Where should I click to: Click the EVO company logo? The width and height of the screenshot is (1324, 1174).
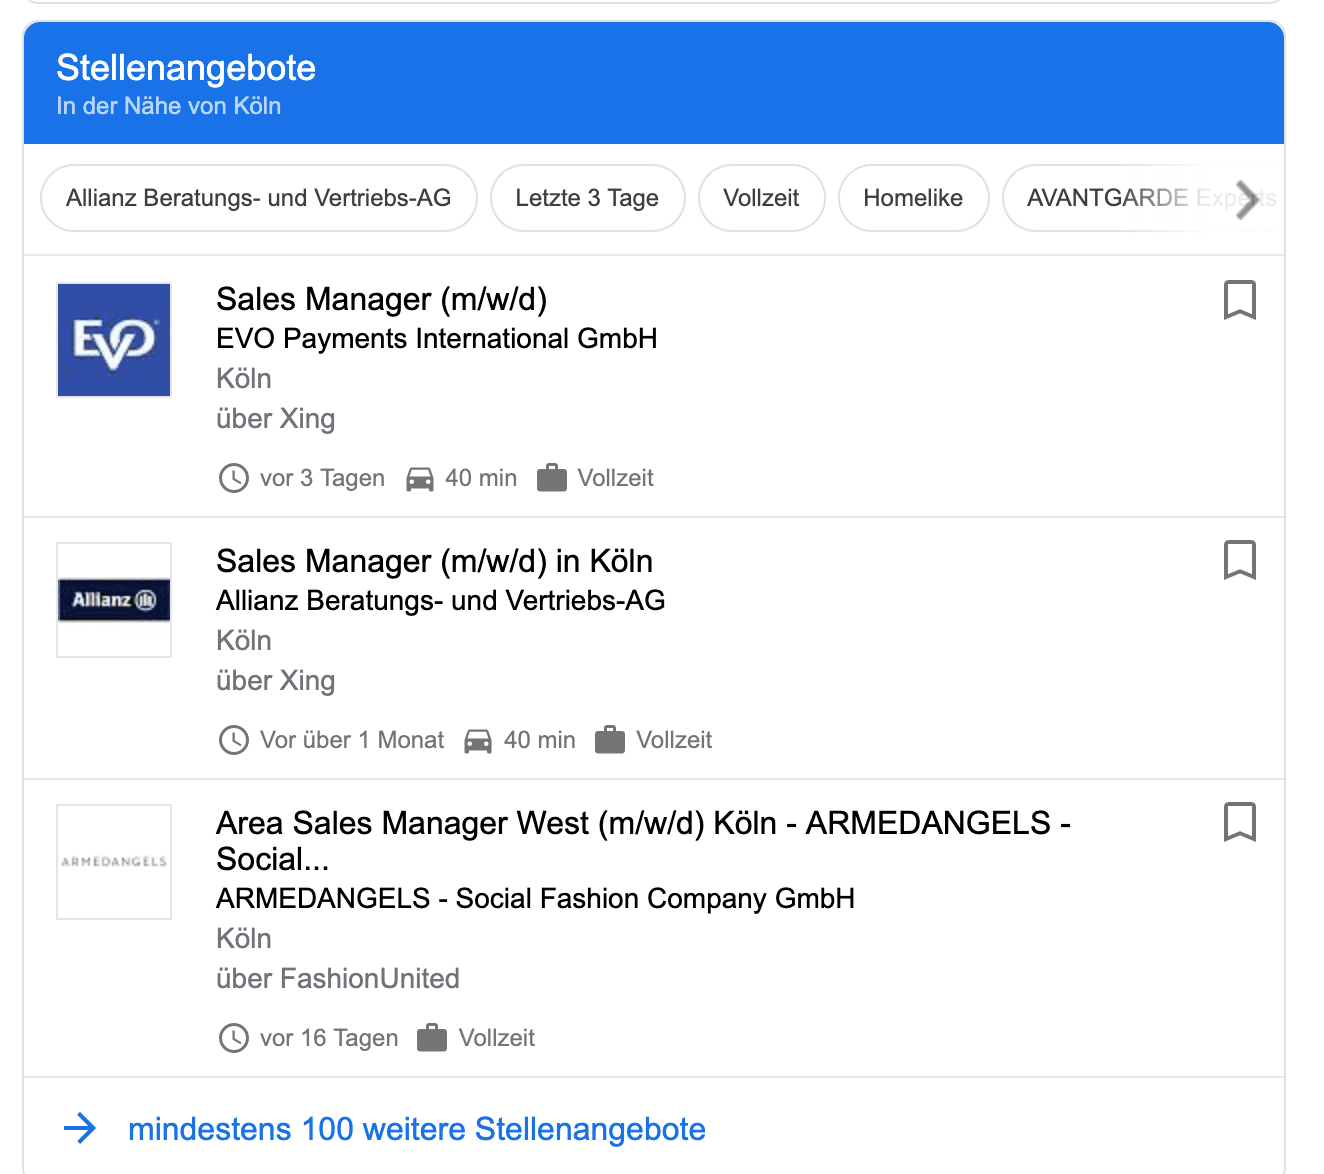114,340
